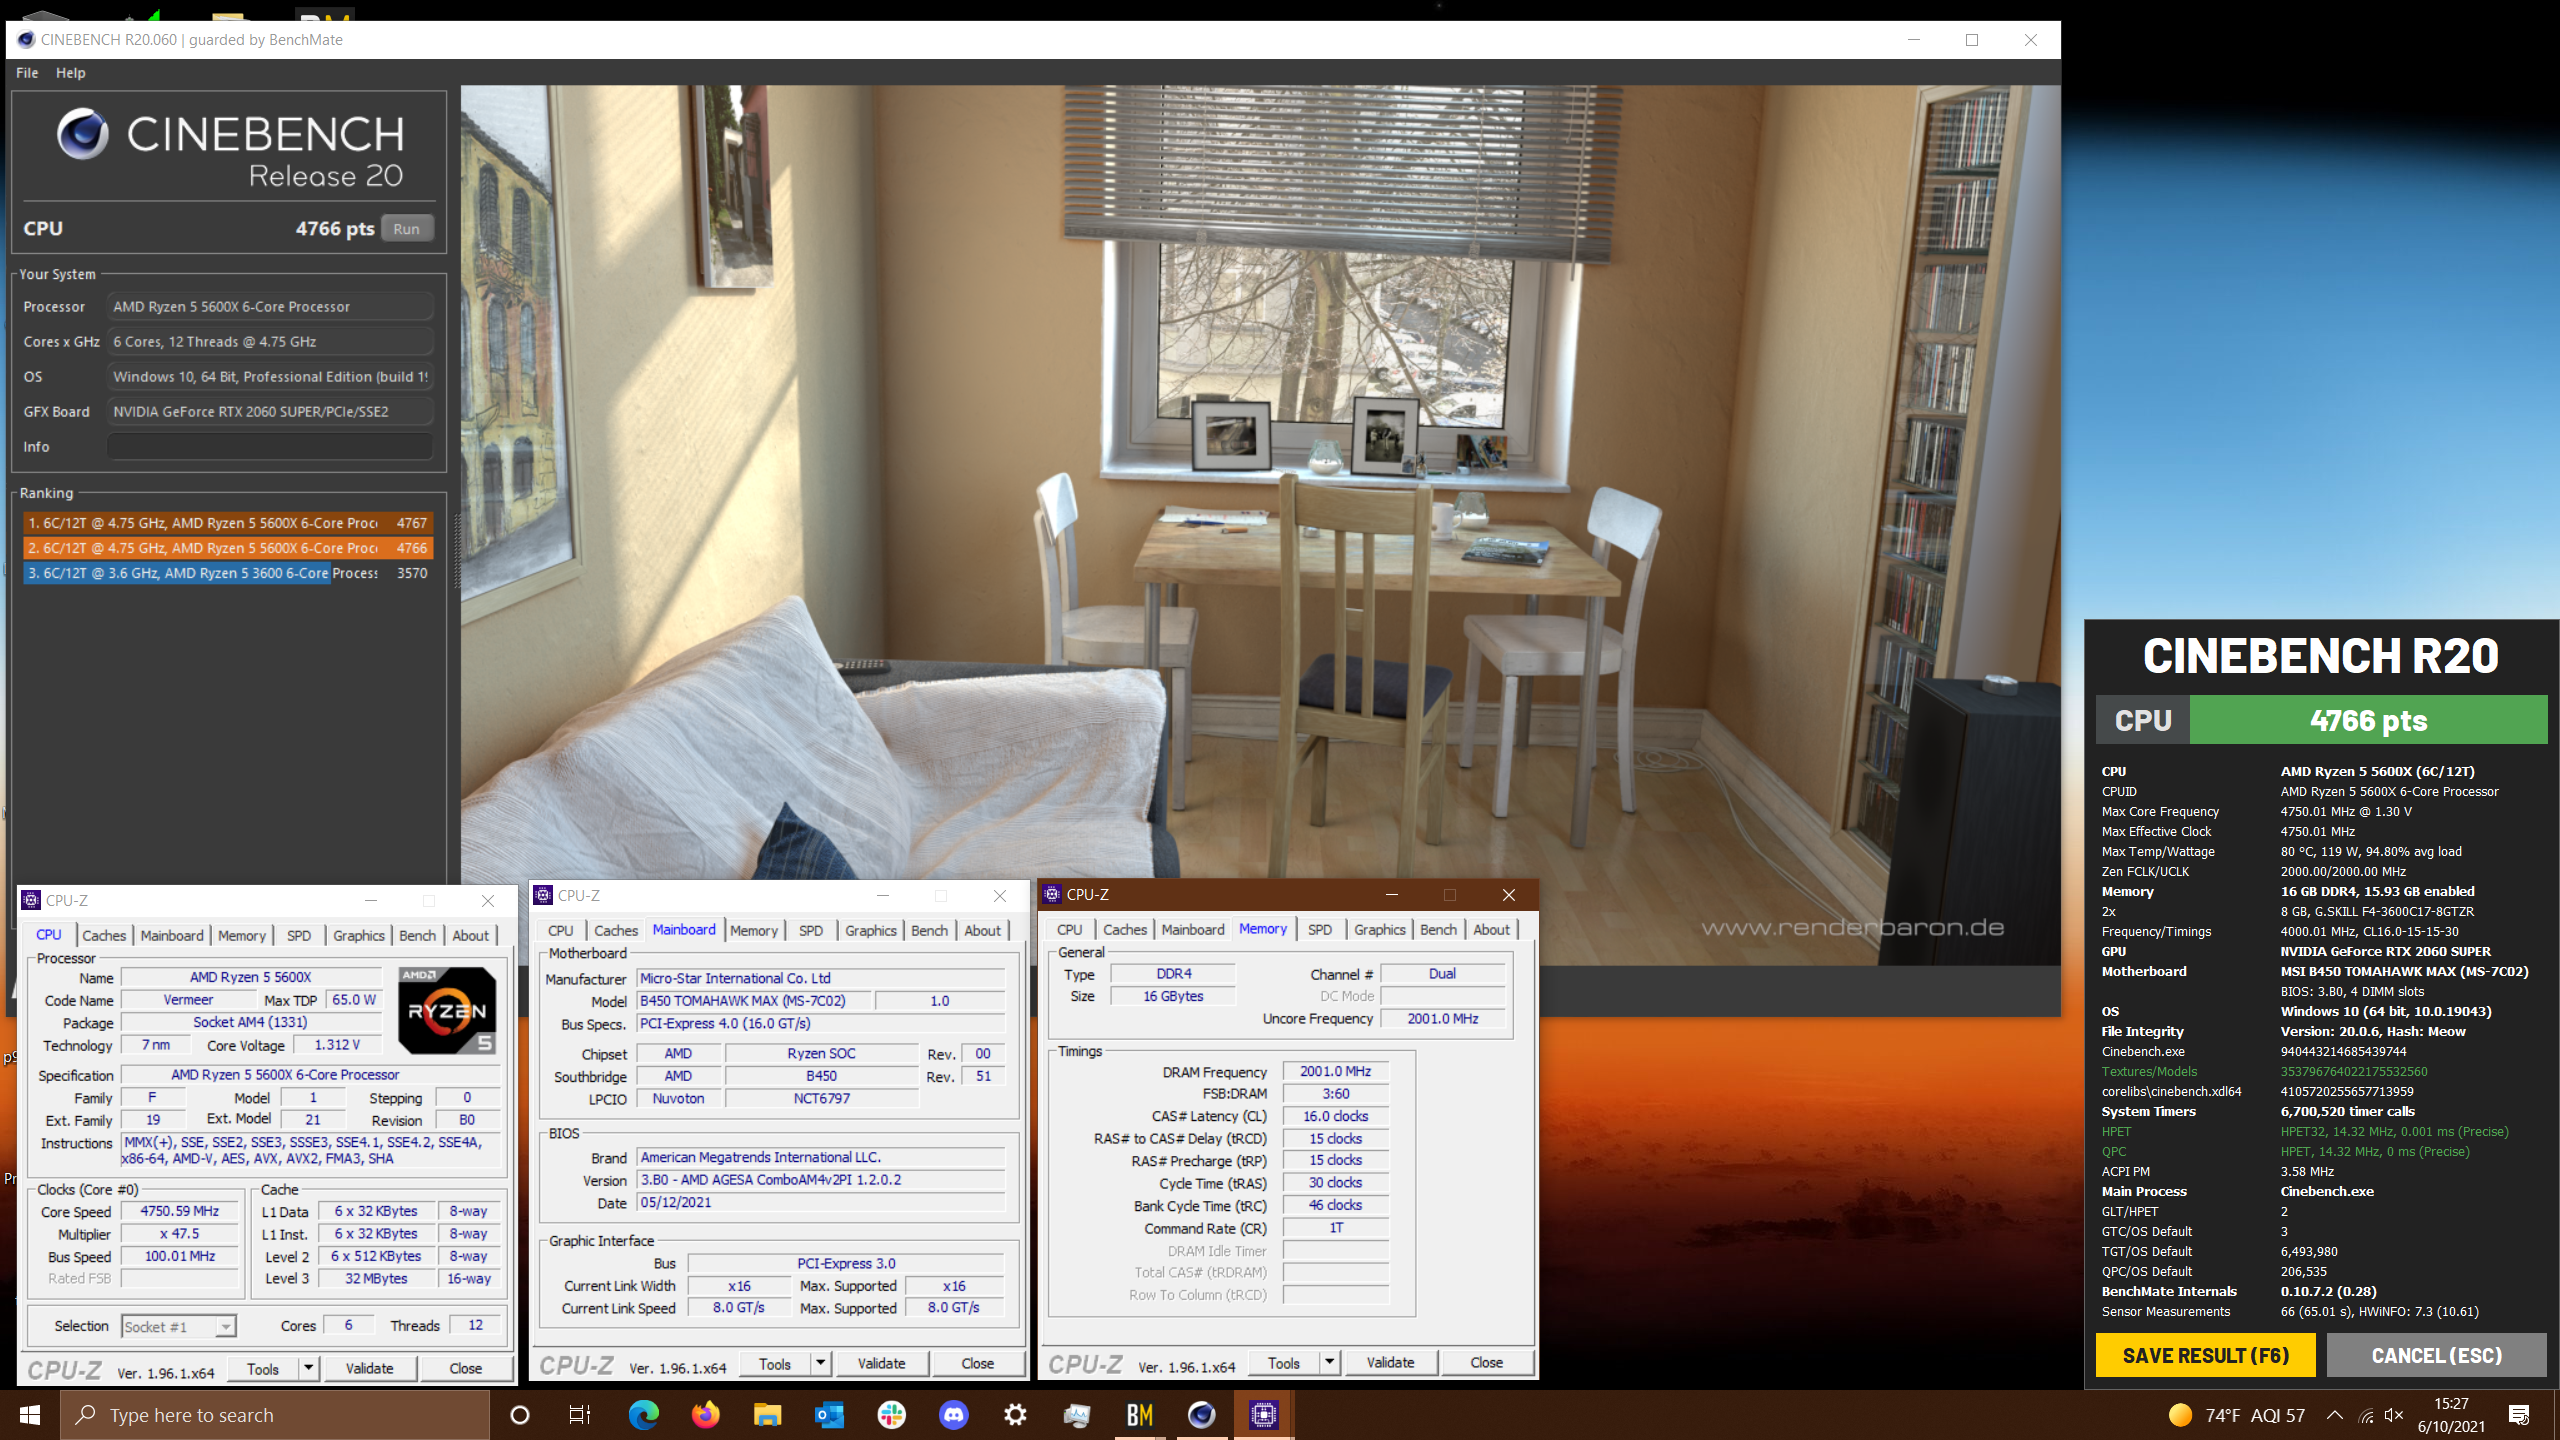Click Validate in CPU-Z CPU window

coord(369,1368)
